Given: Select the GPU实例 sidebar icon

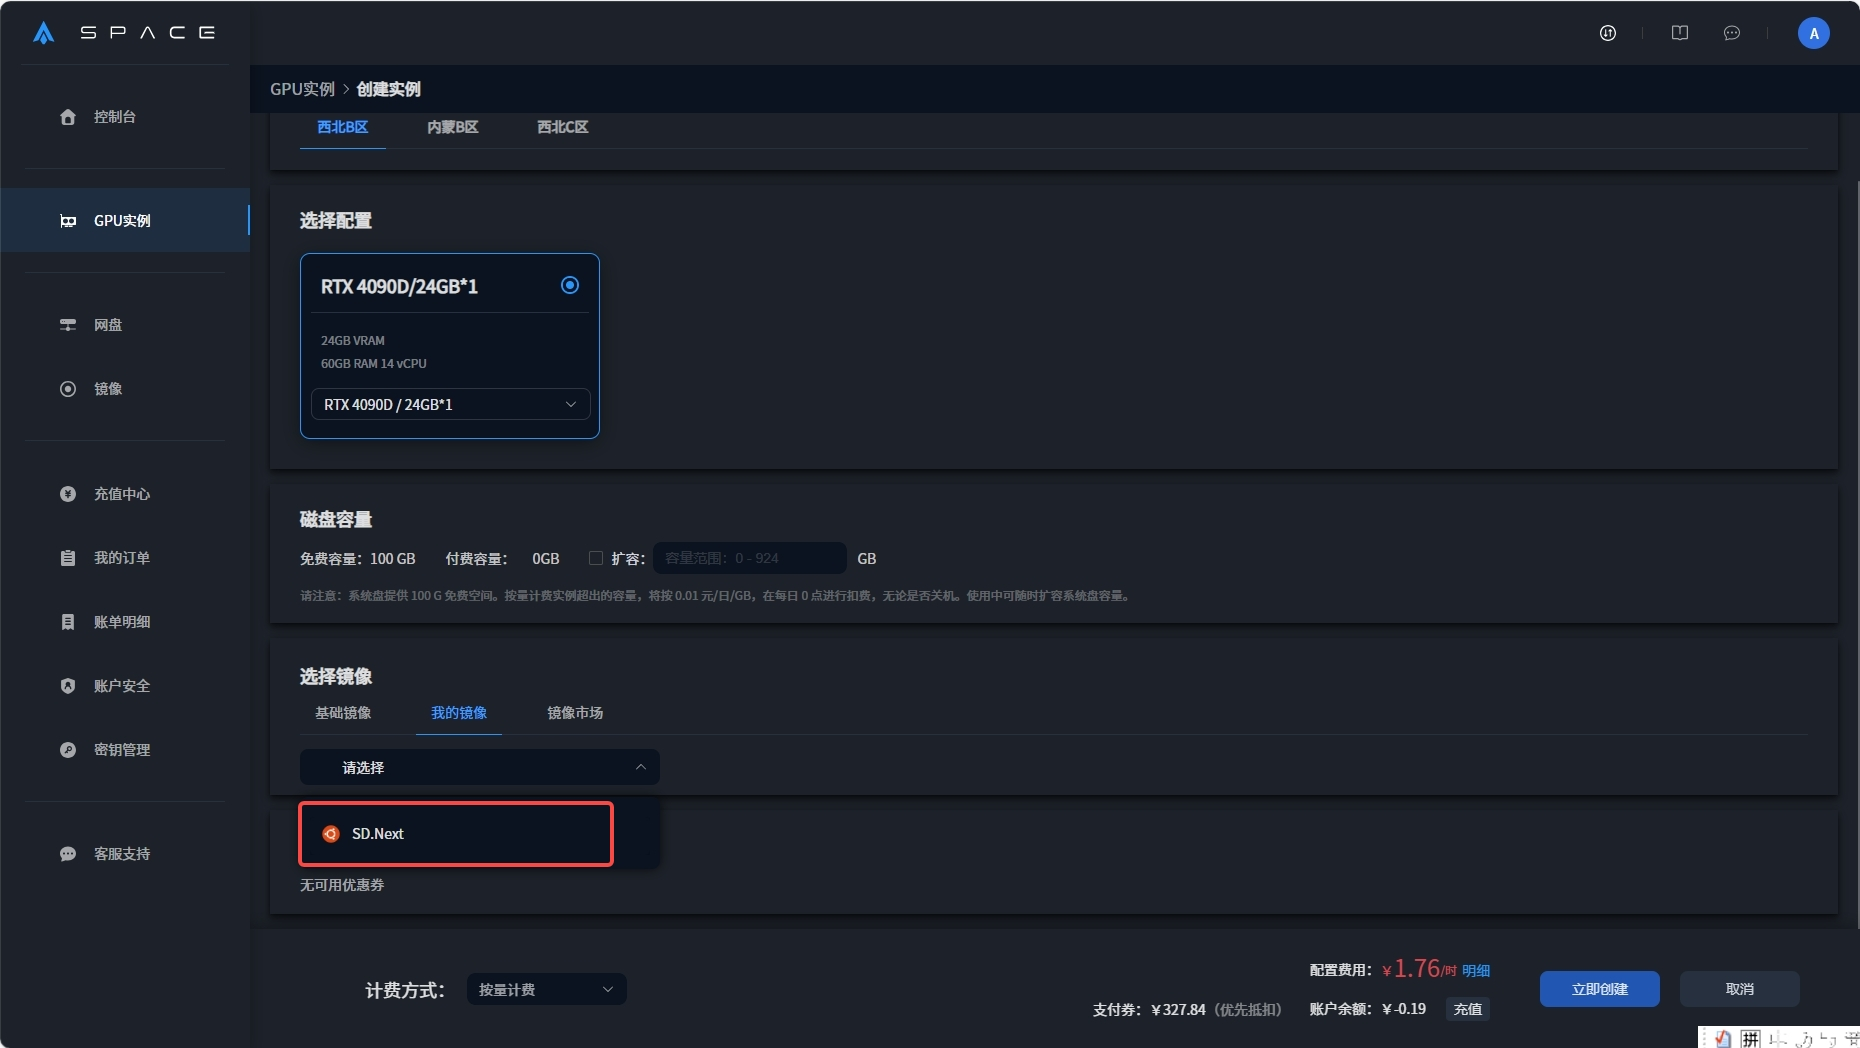Looking at the screenshot, I should [68, 221].
